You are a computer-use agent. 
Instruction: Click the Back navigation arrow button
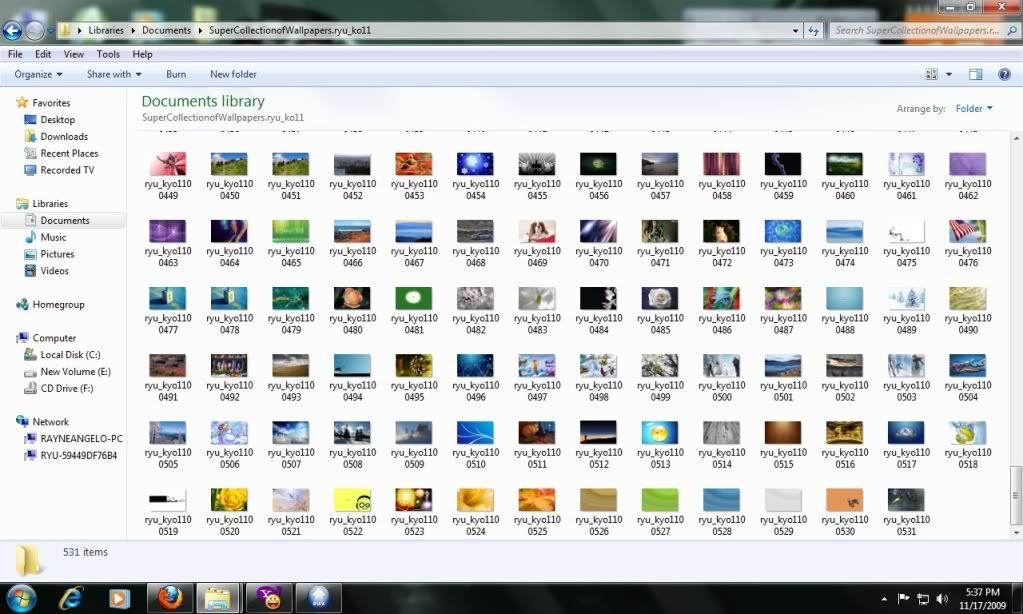coord(13,30)
